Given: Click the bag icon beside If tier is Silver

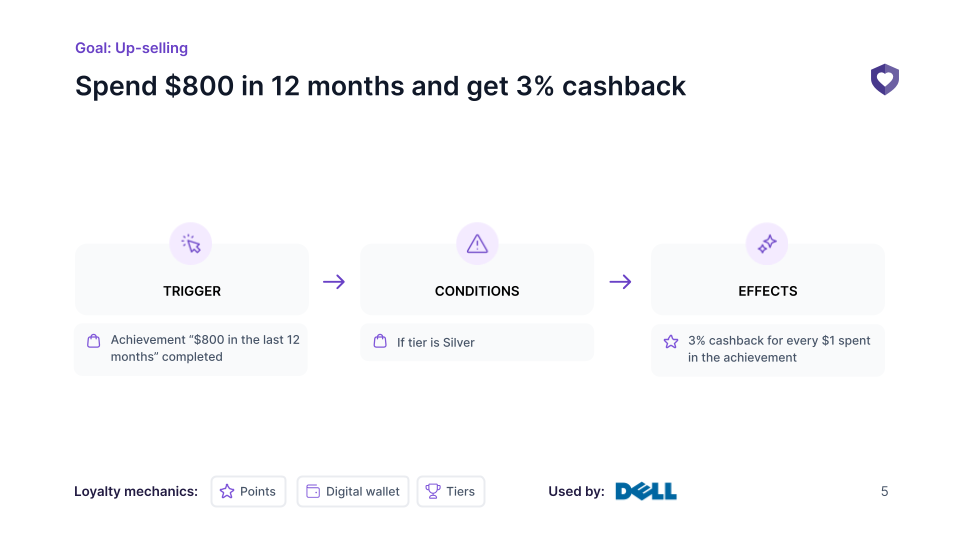Looking at the screenshot, I should (380, 342).
